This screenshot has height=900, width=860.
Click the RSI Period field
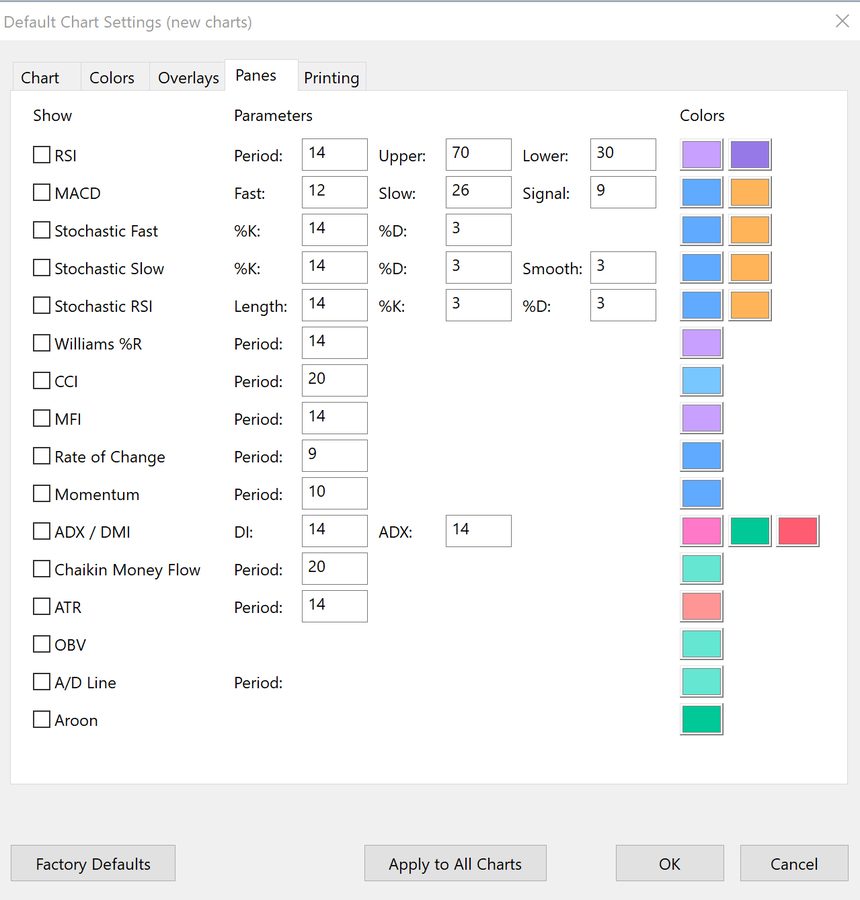click(335, 154)
